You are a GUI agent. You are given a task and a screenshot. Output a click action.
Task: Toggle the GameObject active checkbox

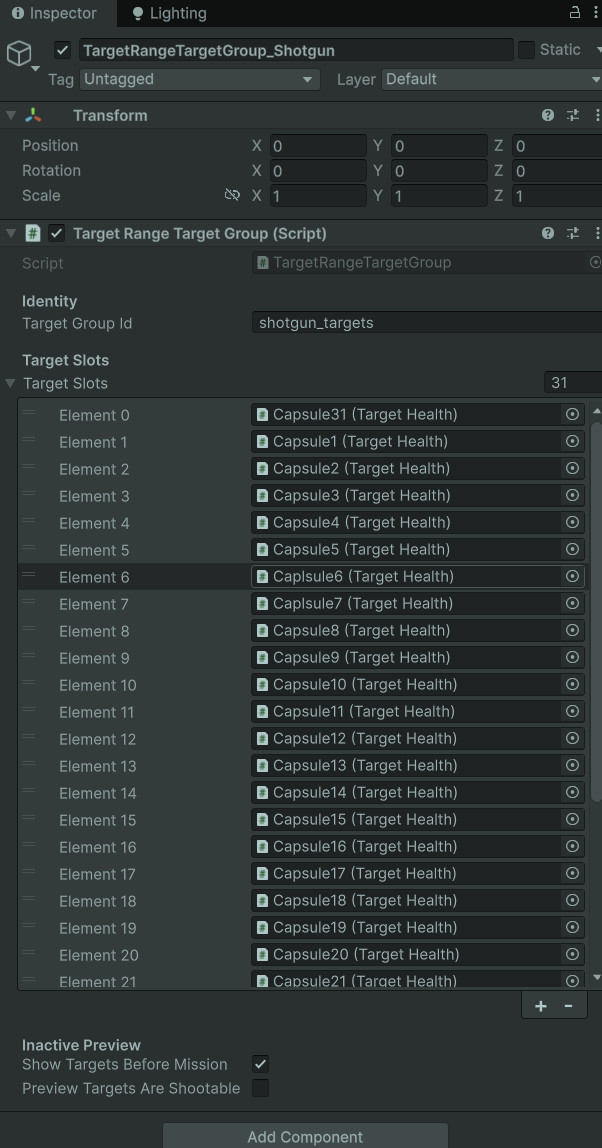coord(63,50)
